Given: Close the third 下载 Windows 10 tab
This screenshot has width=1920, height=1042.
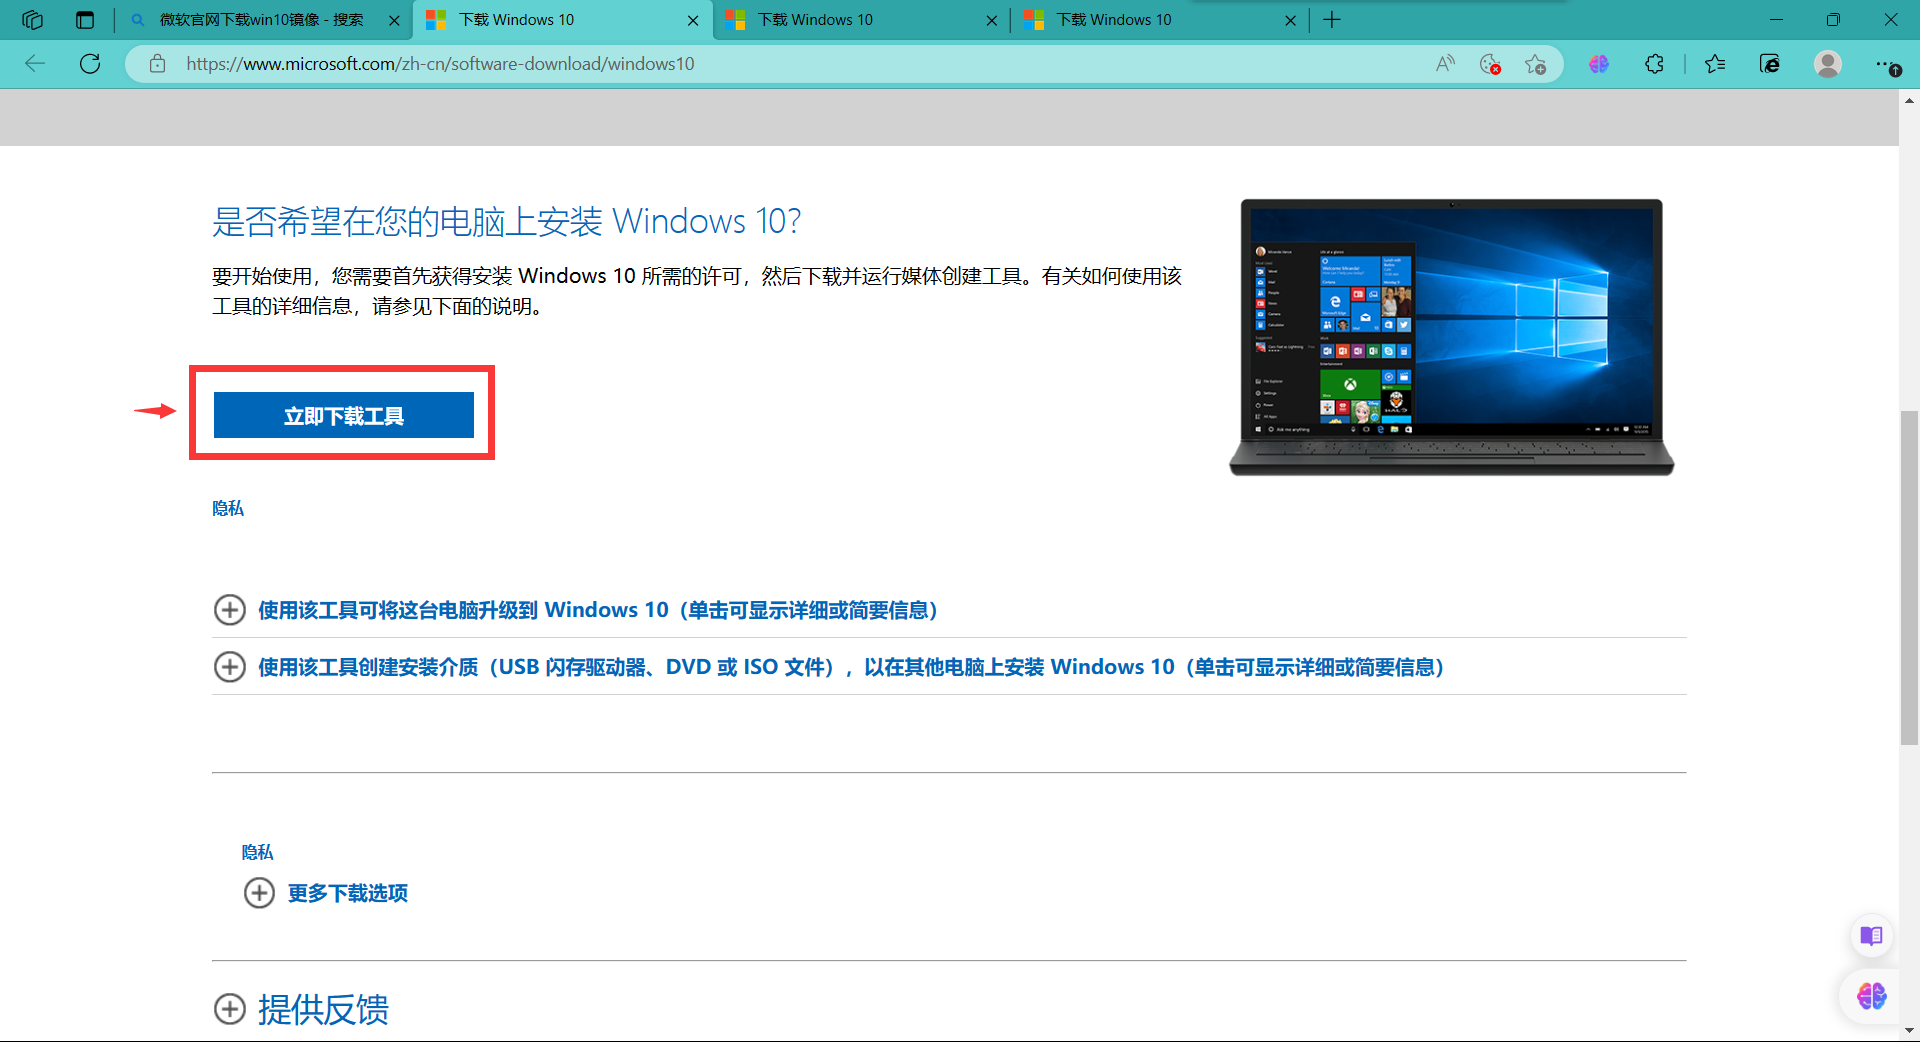Looking at the screenshot, I should pyautogui.click(x=991, y=20).
